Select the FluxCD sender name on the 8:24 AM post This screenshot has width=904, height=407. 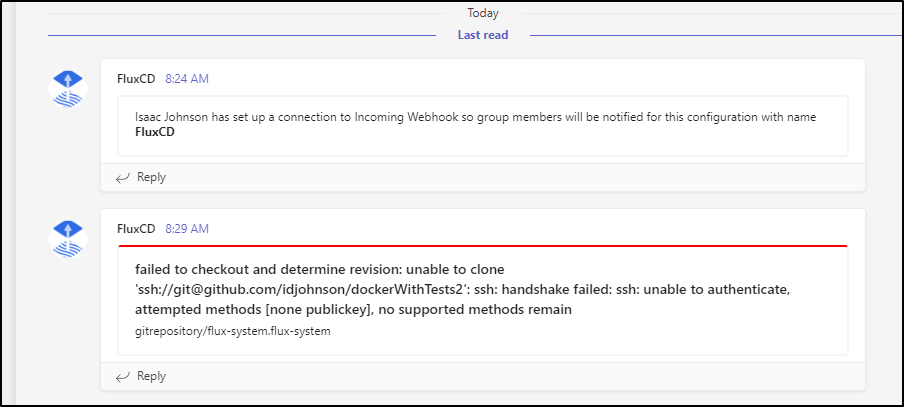(136, 79)
